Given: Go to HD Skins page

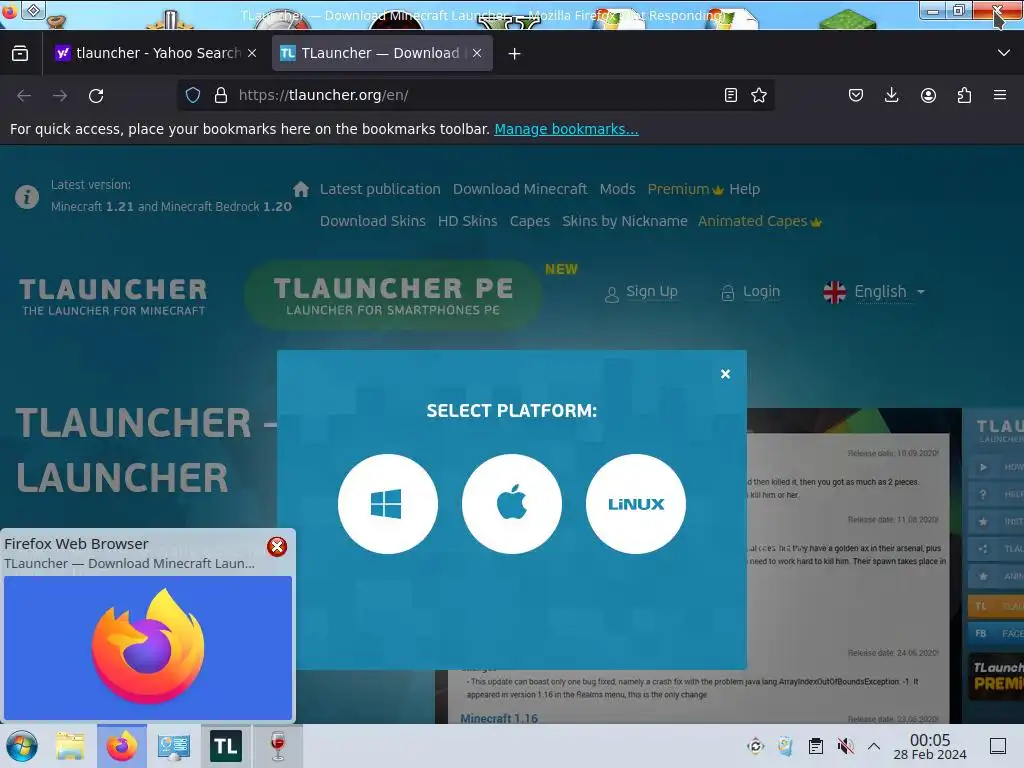Looking at the screenshot, I should click(x=468, y=221).
